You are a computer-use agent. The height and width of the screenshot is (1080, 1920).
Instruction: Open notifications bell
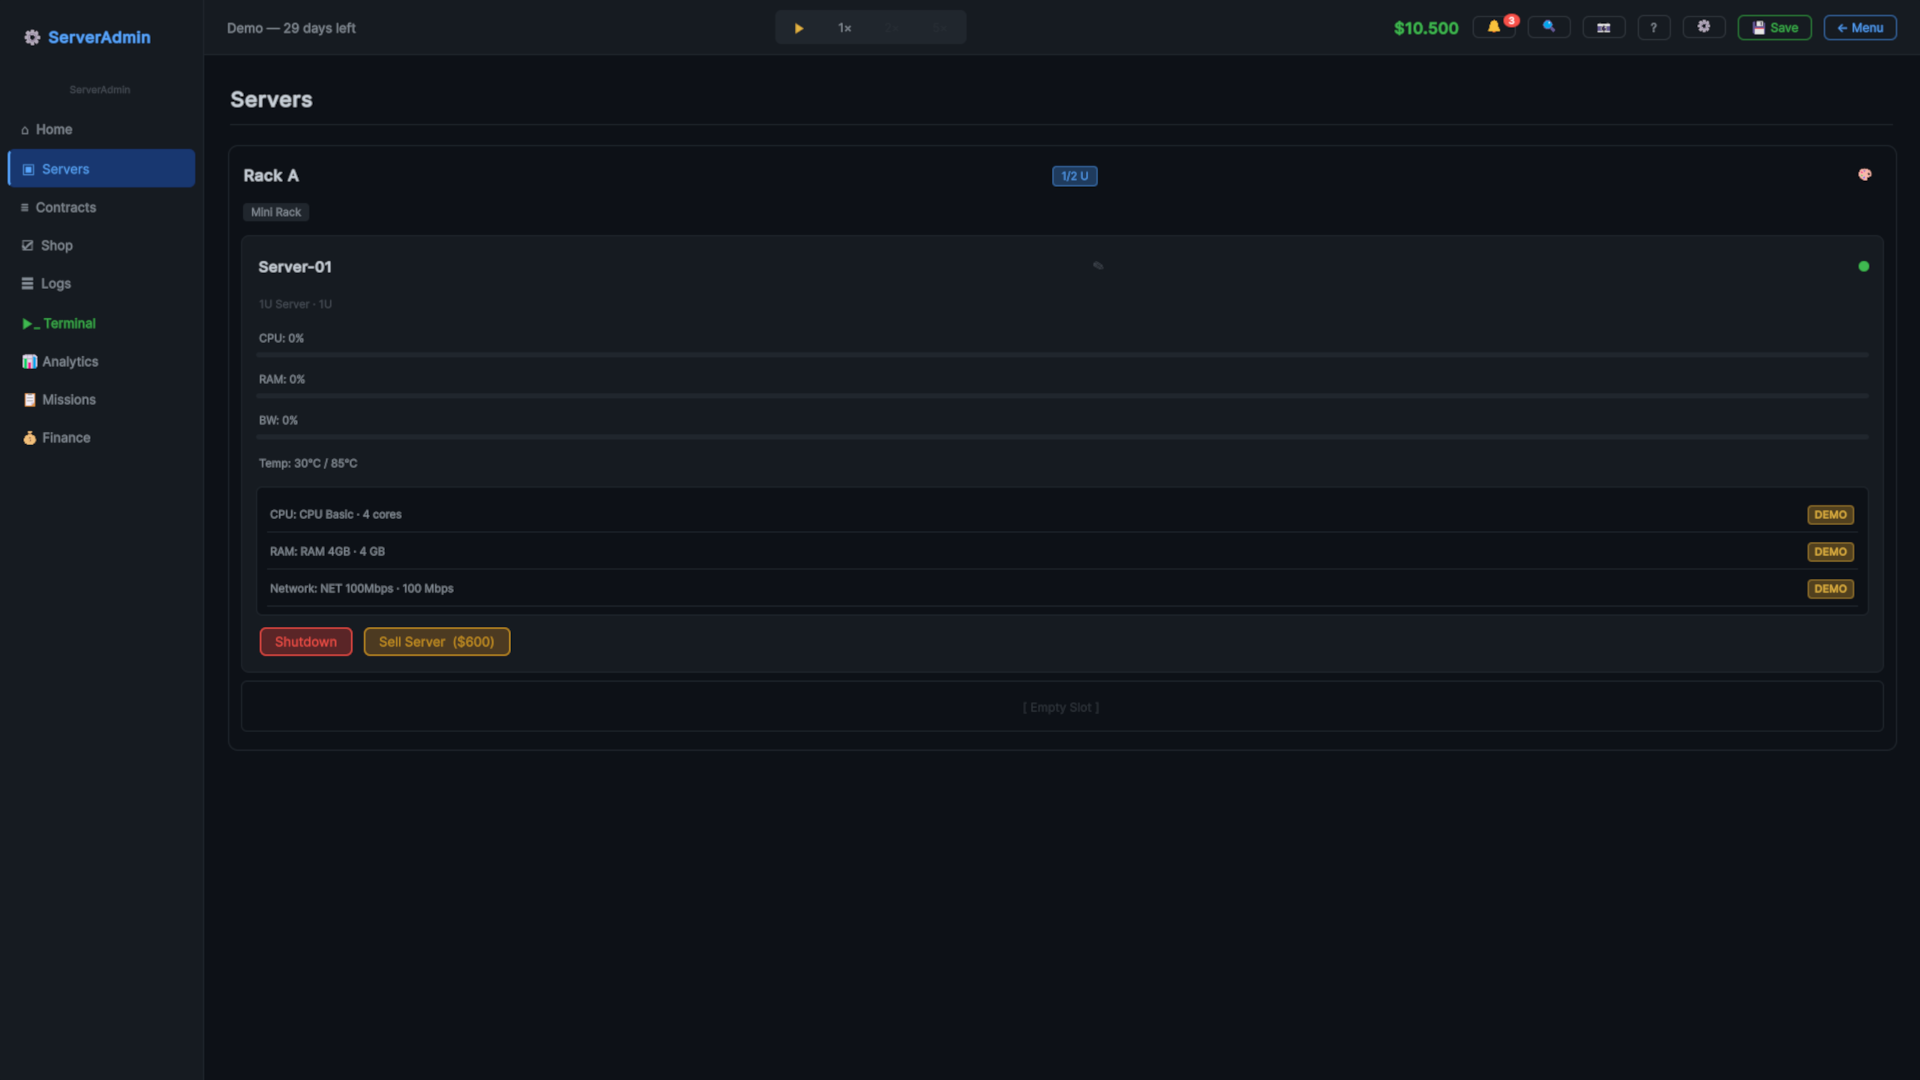(x=1494, y=27)
